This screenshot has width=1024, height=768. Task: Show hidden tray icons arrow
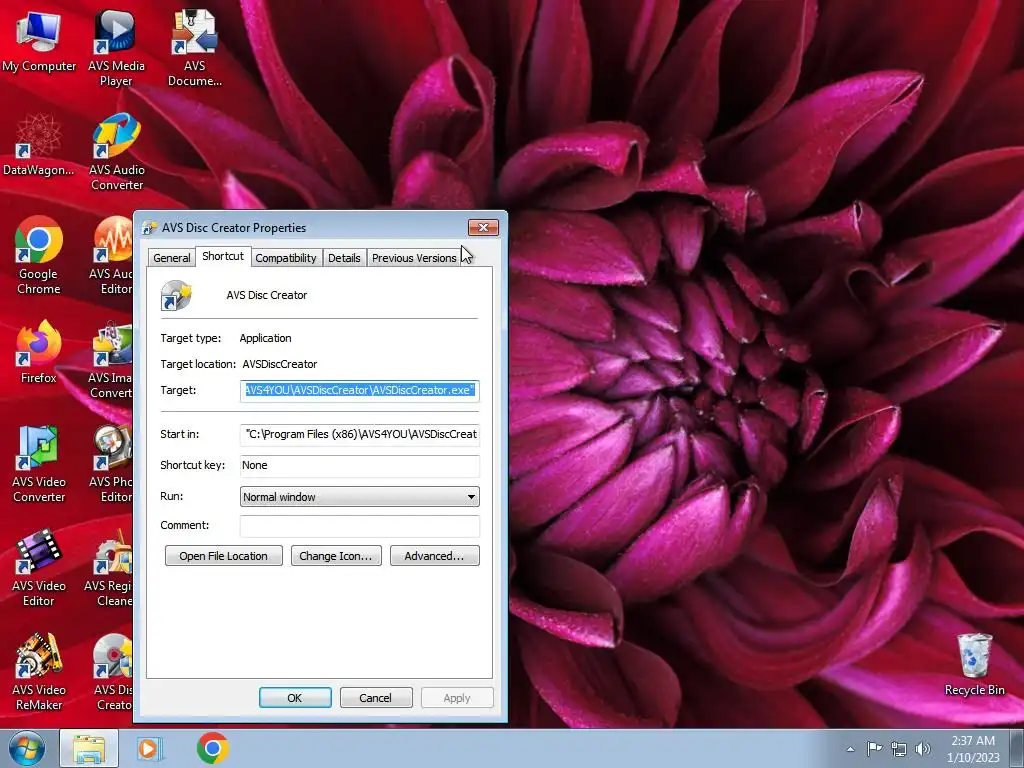[850, 749]
